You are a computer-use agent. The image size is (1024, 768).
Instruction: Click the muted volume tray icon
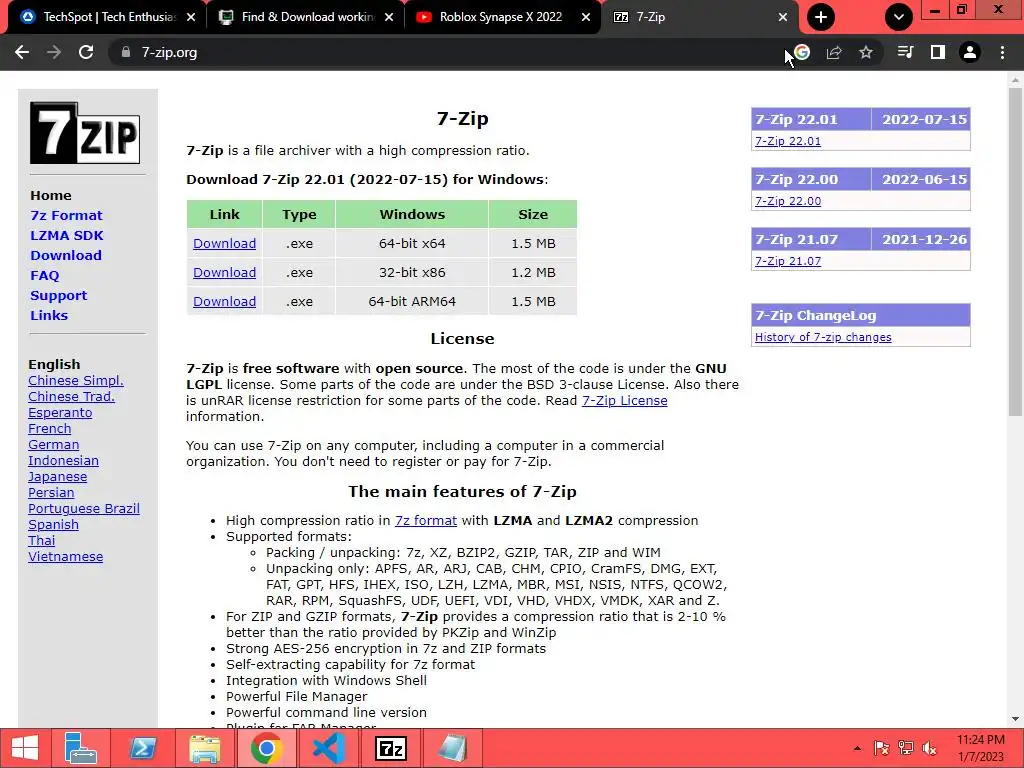coord(929,748)
